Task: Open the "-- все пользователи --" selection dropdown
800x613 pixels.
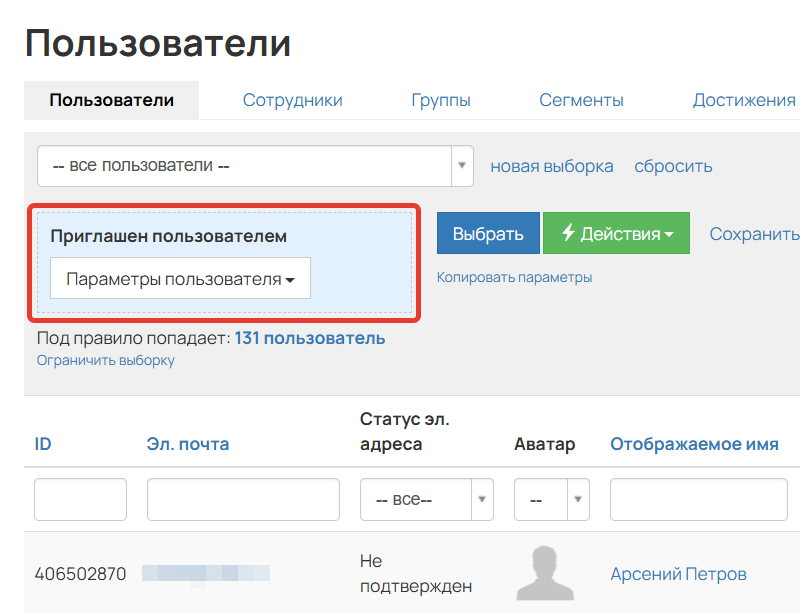Action: point(255,166)
